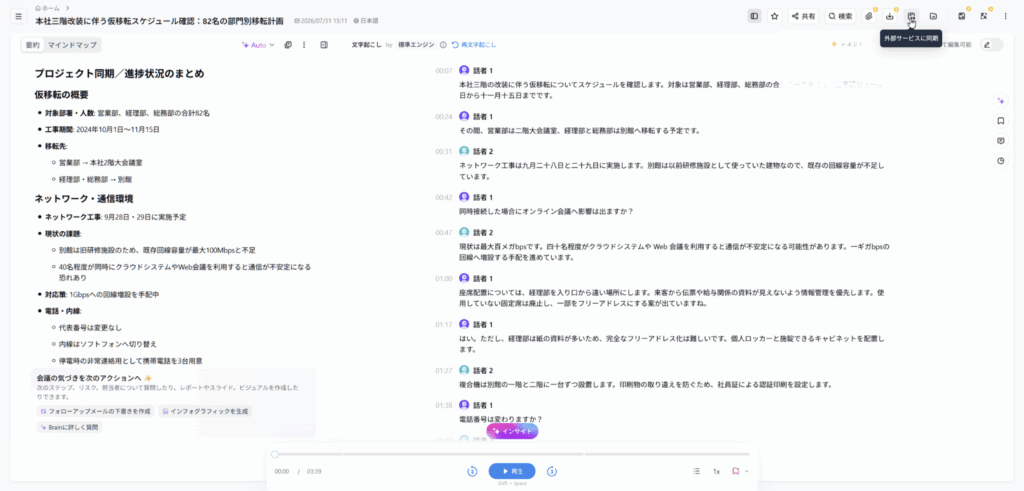Open the summary panel three-dot options
This screenshot has width=1024, height=491.
[304, 45]
